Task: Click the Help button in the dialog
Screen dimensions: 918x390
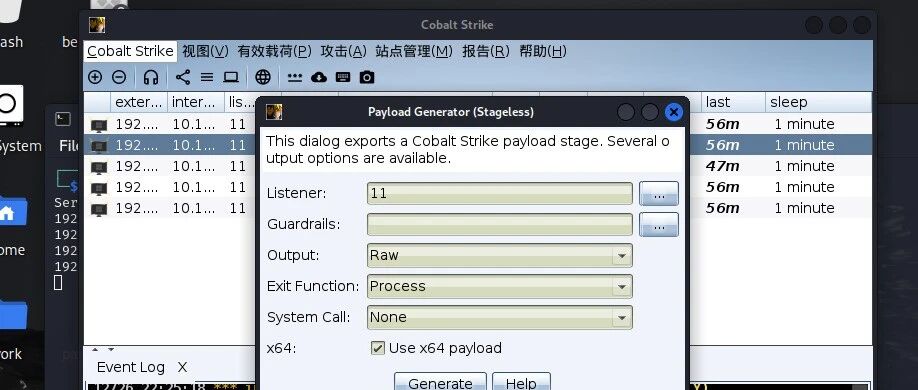Action: [521, 382]
